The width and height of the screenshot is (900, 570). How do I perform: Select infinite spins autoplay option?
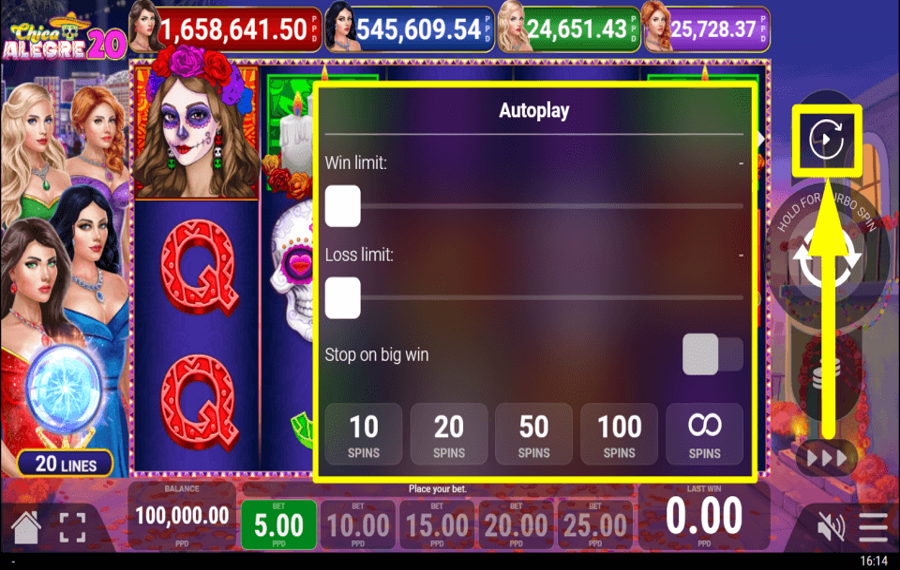(x=704, y=435)
